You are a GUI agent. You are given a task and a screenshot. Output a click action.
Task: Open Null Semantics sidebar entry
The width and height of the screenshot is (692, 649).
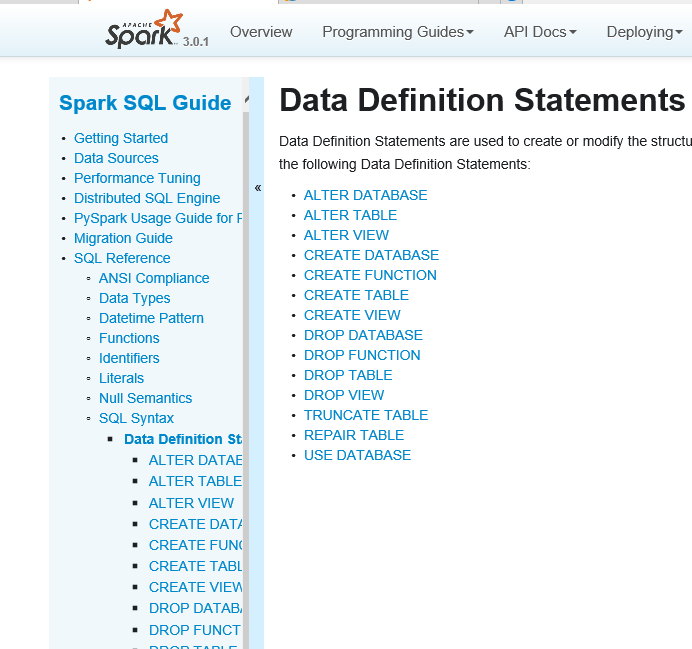point(146,398)
